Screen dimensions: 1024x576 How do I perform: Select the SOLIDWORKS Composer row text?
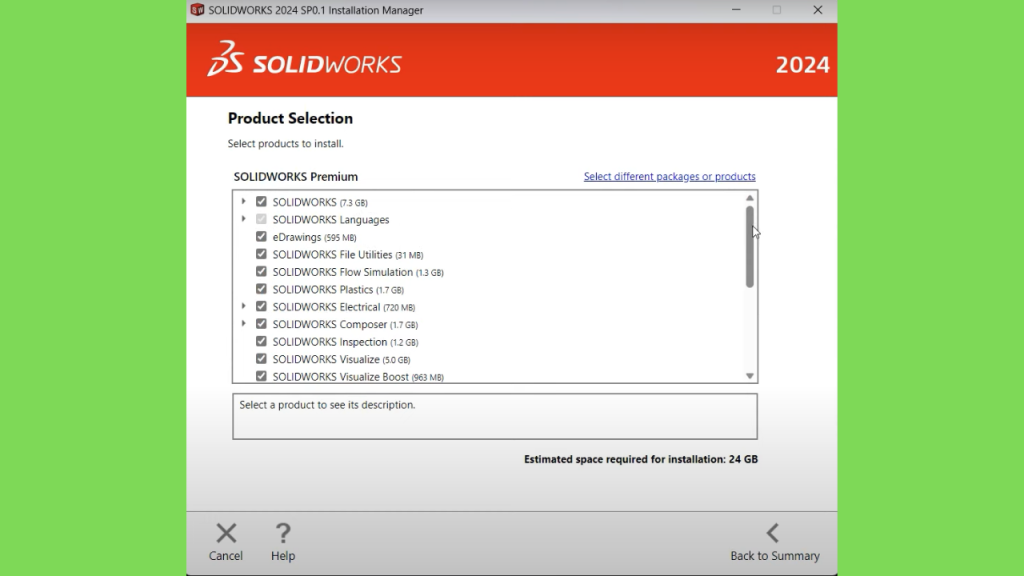point(345,325)
